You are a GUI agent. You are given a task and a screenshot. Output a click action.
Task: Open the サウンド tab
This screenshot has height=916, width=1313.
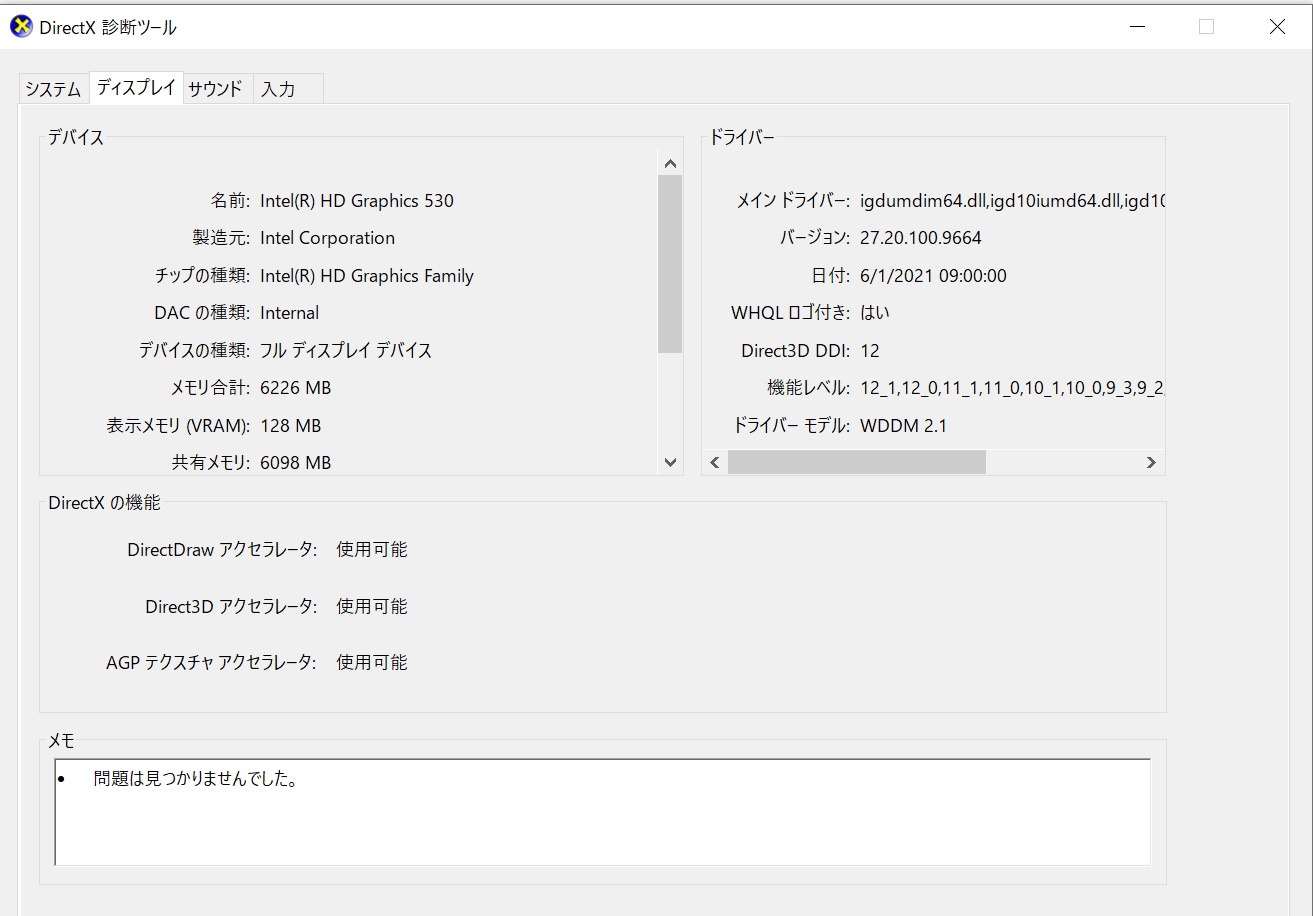pos(214,88)
